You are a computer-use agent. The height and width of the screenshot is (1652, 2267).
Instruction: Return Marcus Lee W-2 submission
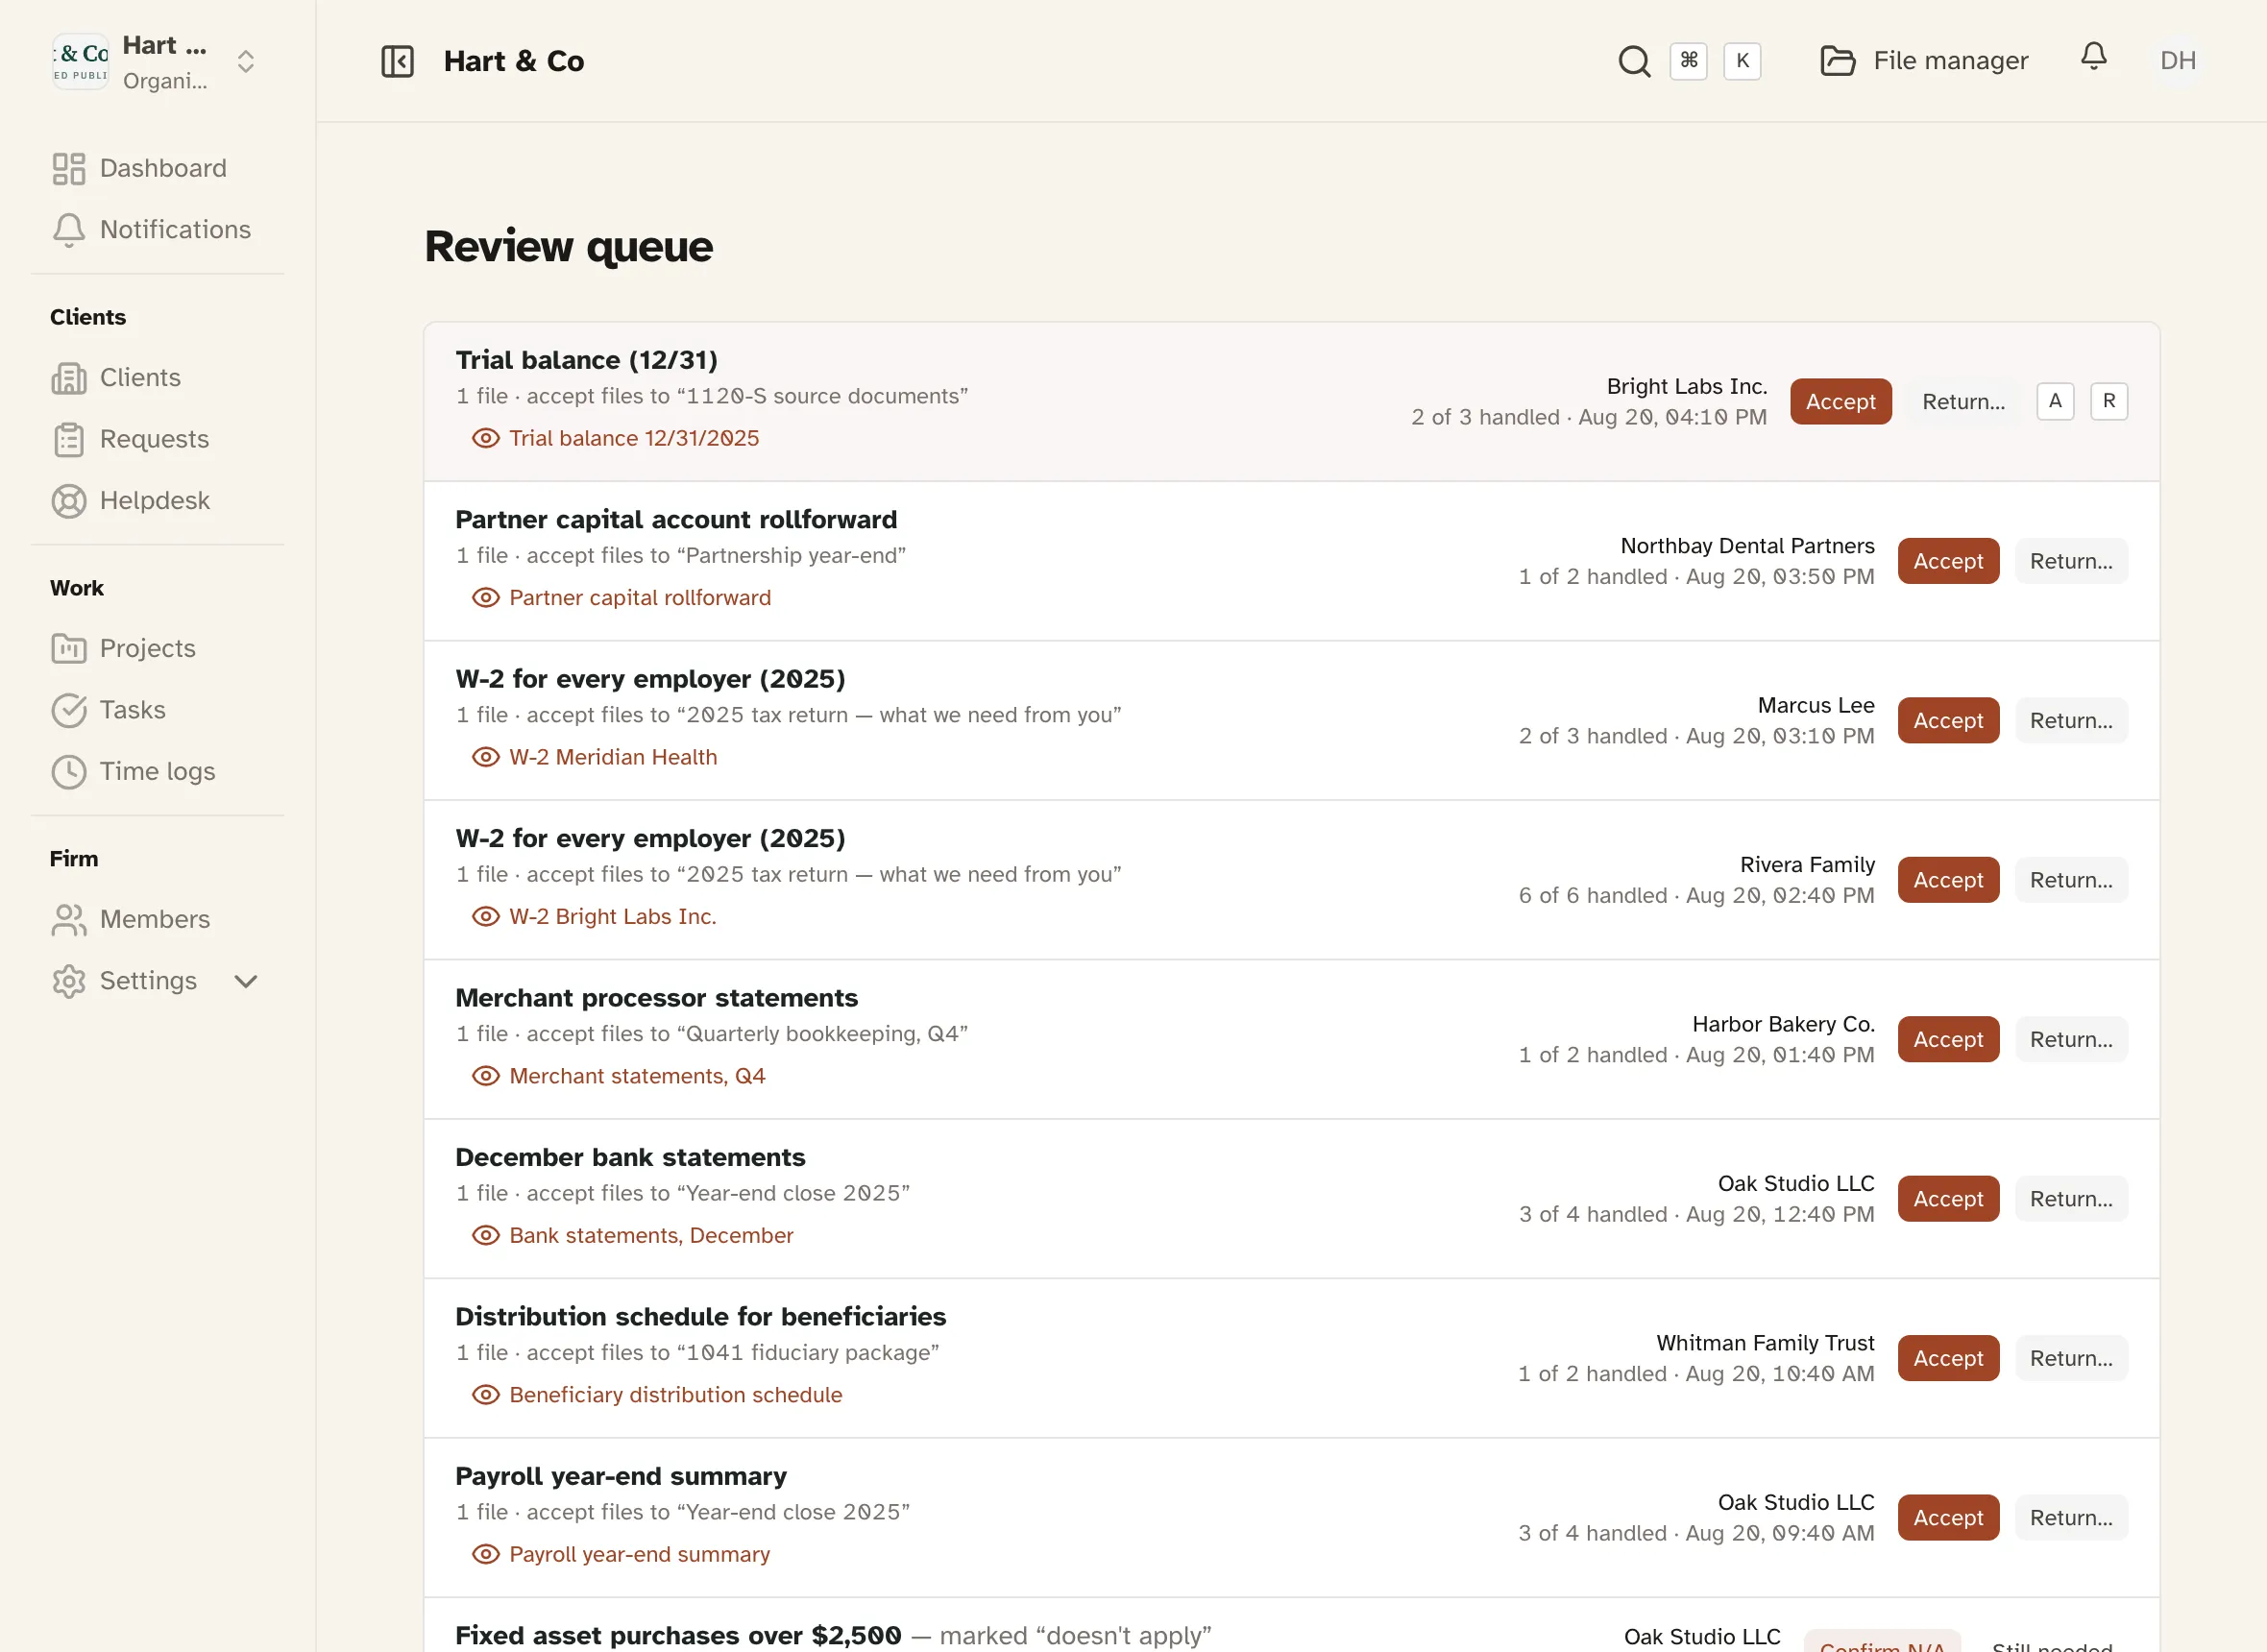tap(2071, 720)
